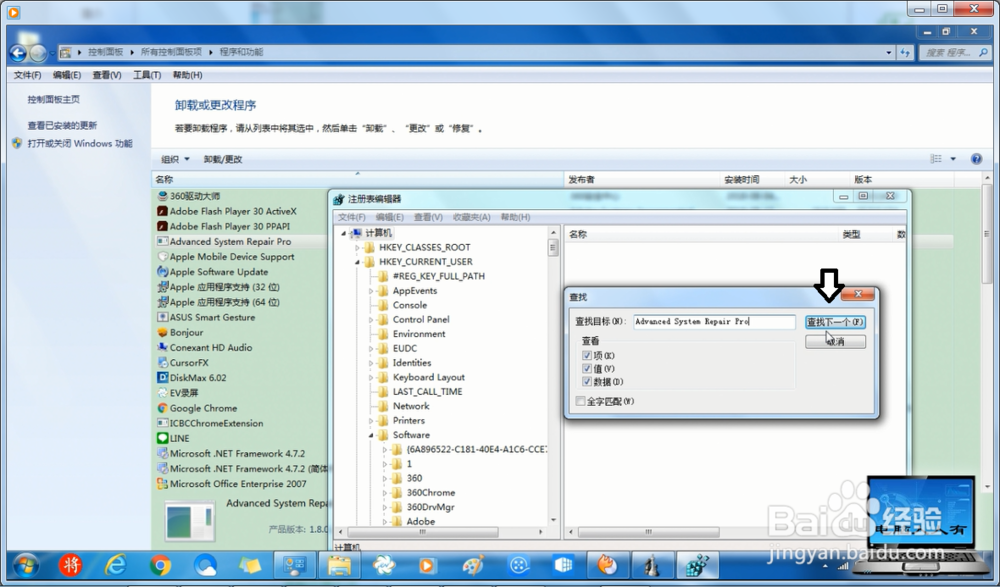This screenshot has height=587, width=1000.
Task: Click the Windows Start orb
Action: (26, 565)
